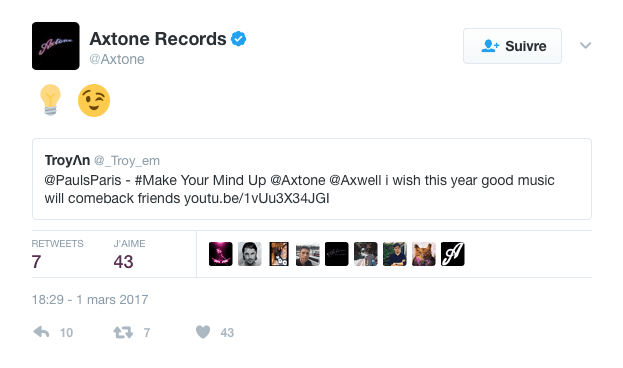Open the first liker's pink avatar thumbnail
This screenshot has width=623, height=368.
coord(221,254)
